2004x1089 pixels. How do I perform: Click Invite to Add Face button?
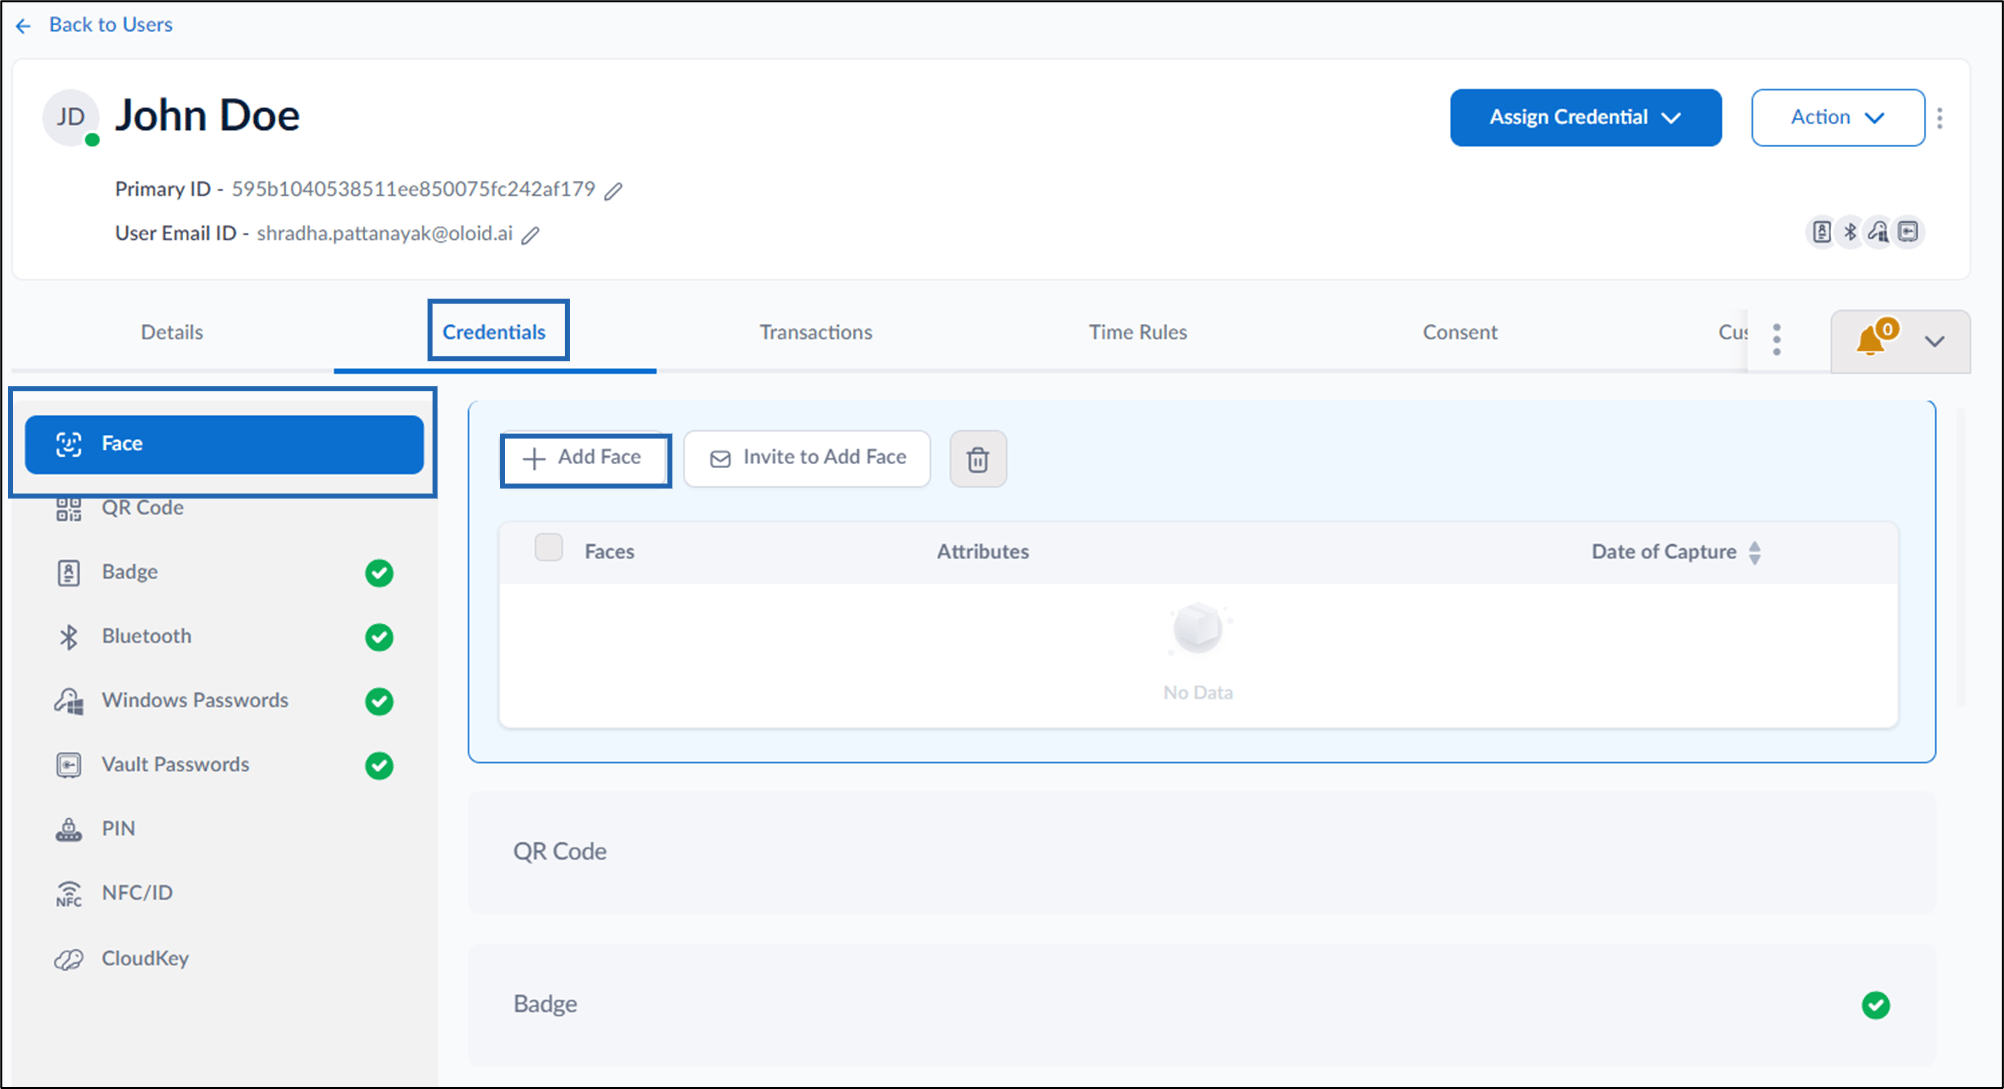pyautogui.click(x=807, y=459)
